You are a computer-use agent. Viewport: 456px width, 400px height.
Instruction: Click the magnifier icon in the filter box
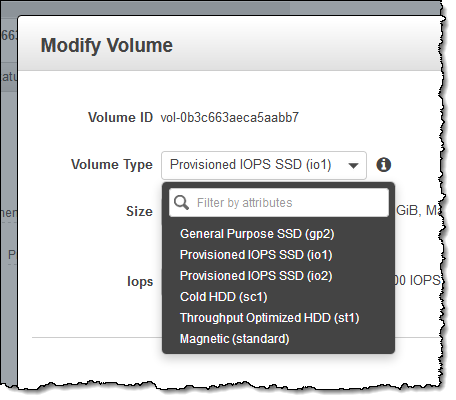tap(181, 202)
